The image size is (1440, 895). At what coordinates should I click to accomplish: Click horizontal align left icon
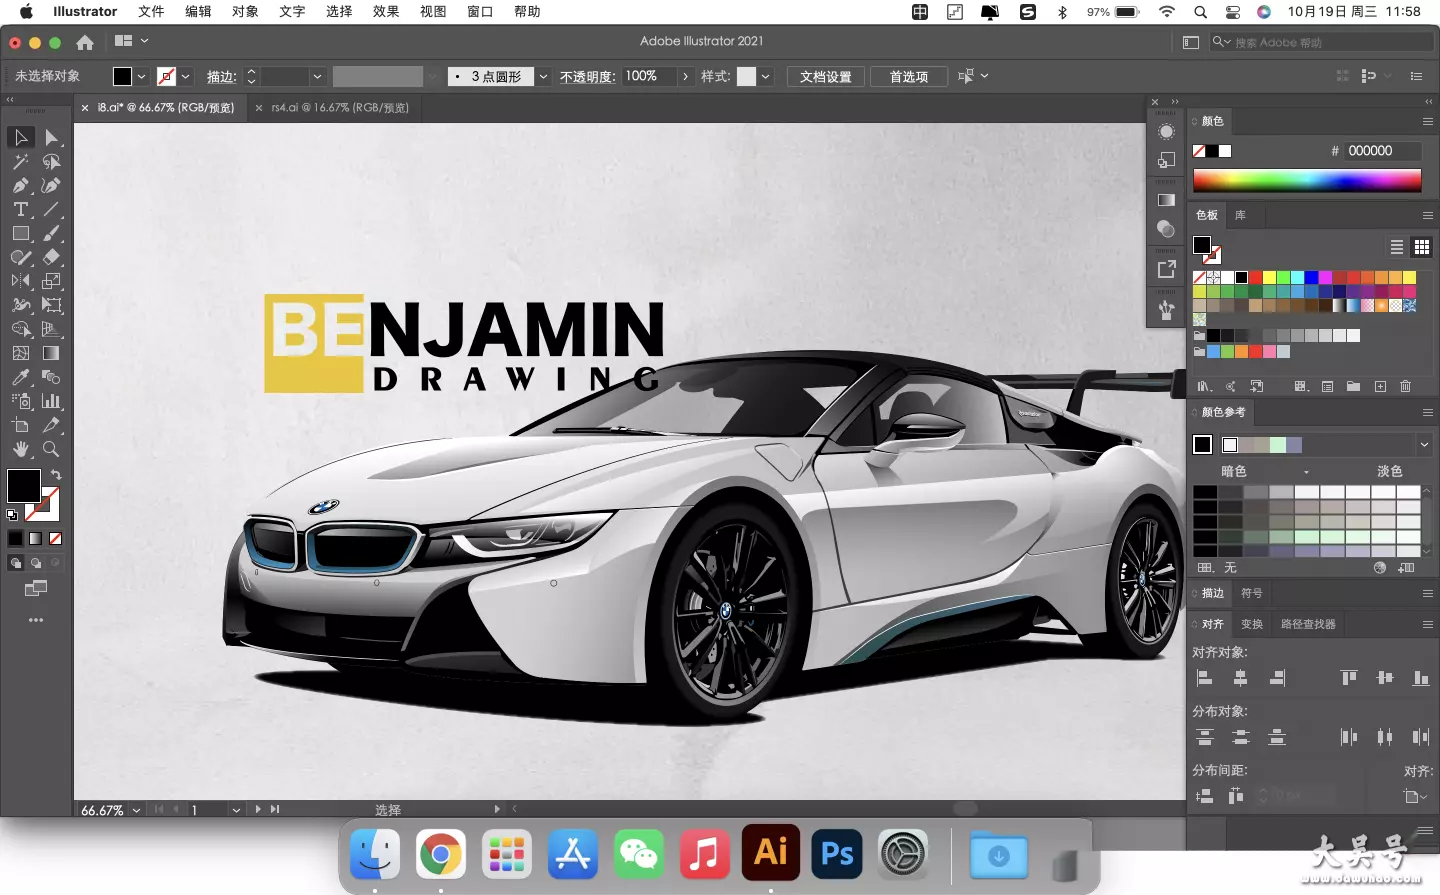pyautogui.click(x=1205, y=678)
